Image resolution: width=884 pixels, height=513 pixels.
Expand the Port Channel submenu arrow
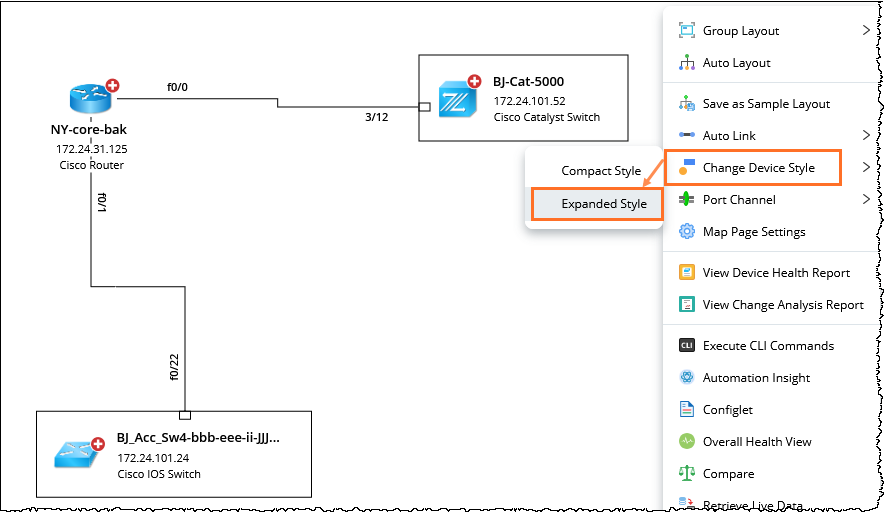[866, 200]
